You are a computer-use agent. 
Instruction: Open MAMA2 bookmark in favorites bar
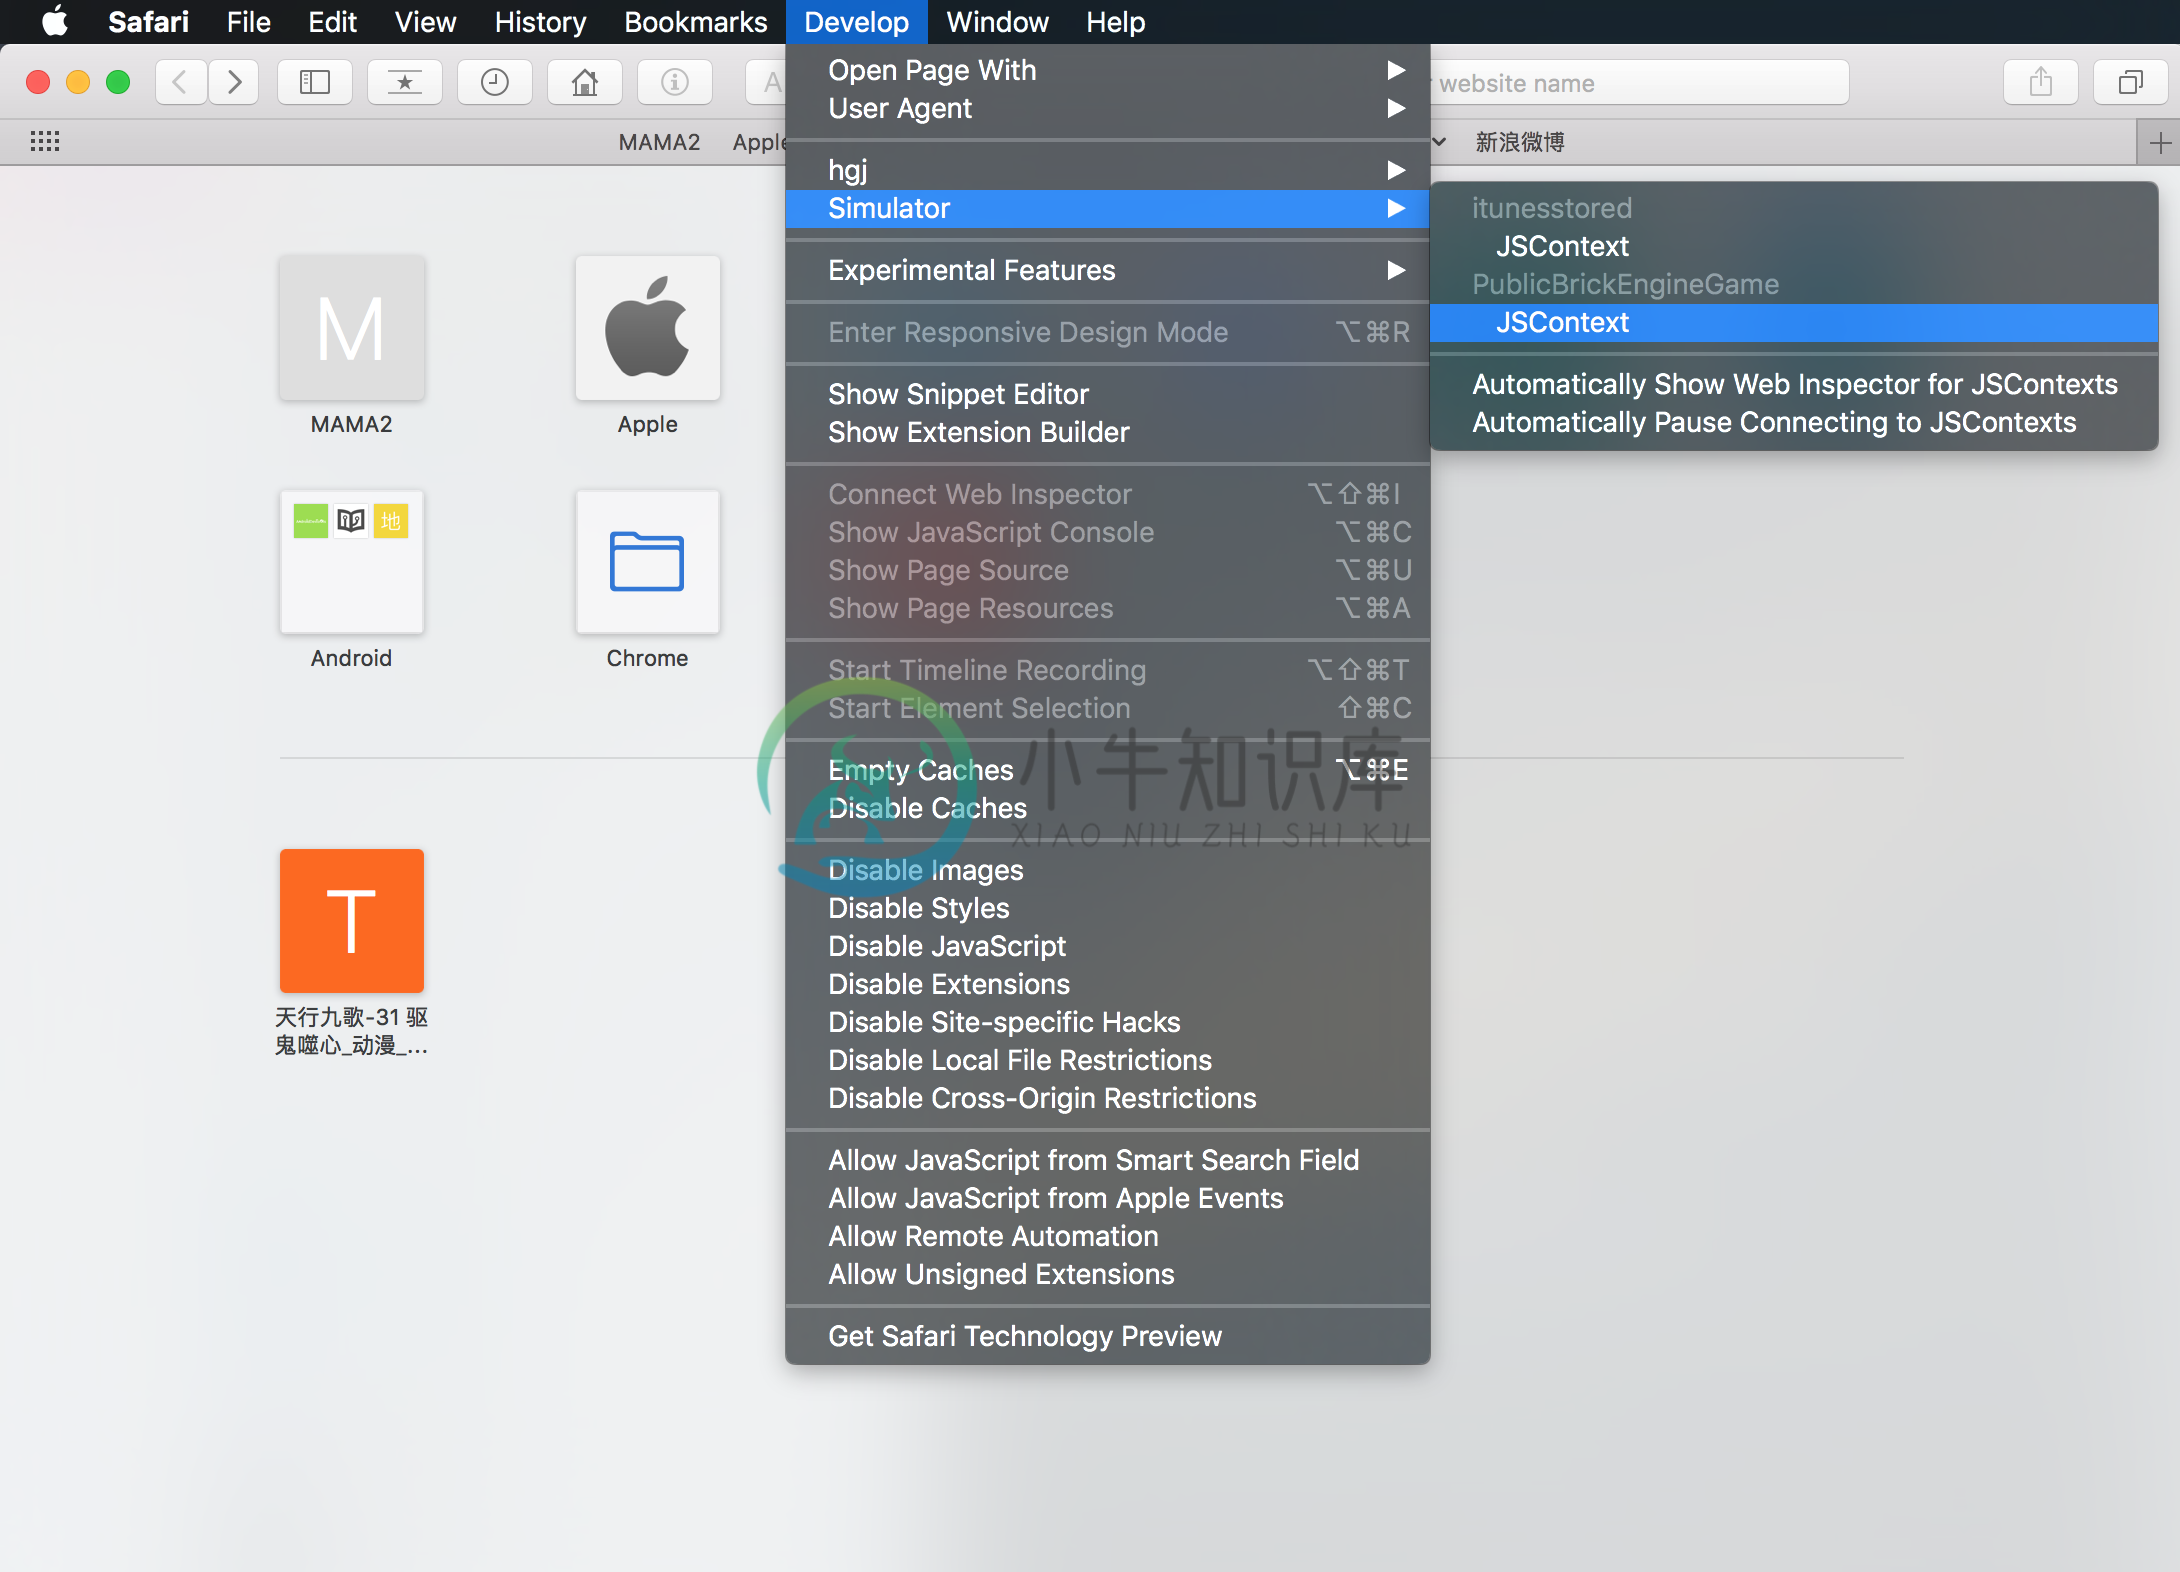point(659,142)
